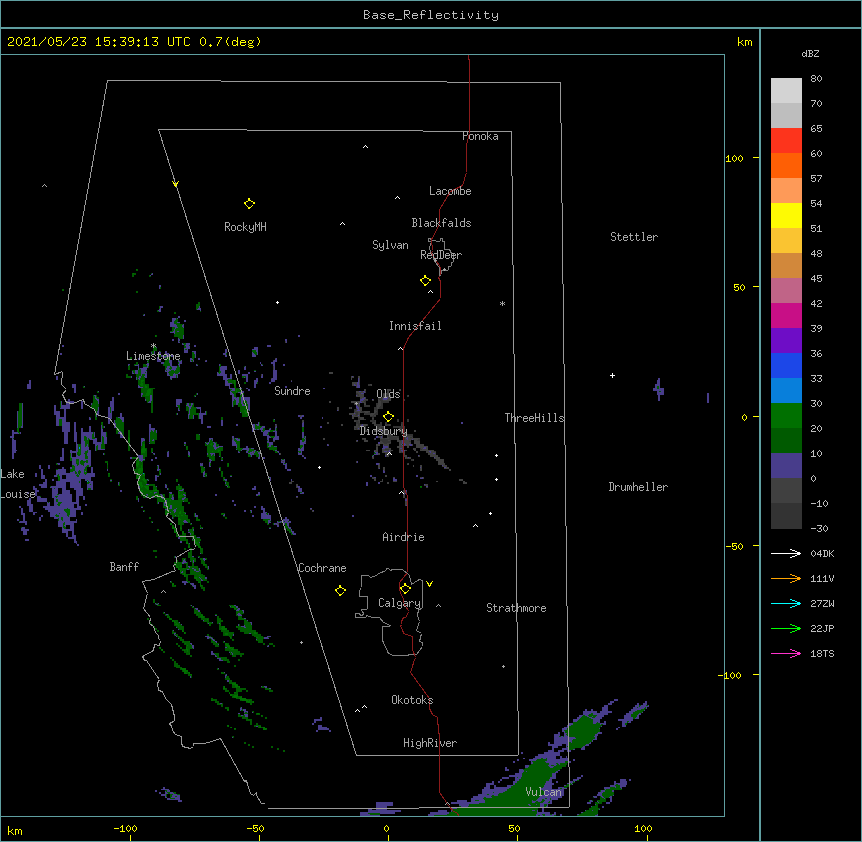
Task: Click the Ponoka city label
Action: [480, 136]
